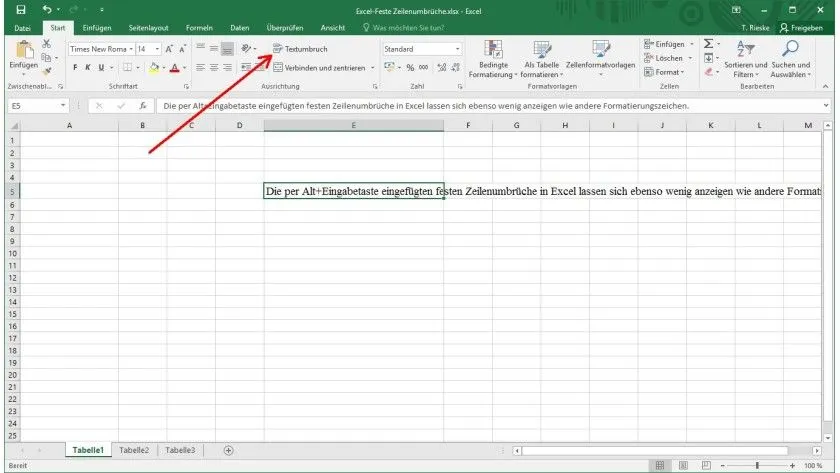The width and height of the screenshot is (840, 473).
Task: Align cell content to the top
Action: (200, 48)
